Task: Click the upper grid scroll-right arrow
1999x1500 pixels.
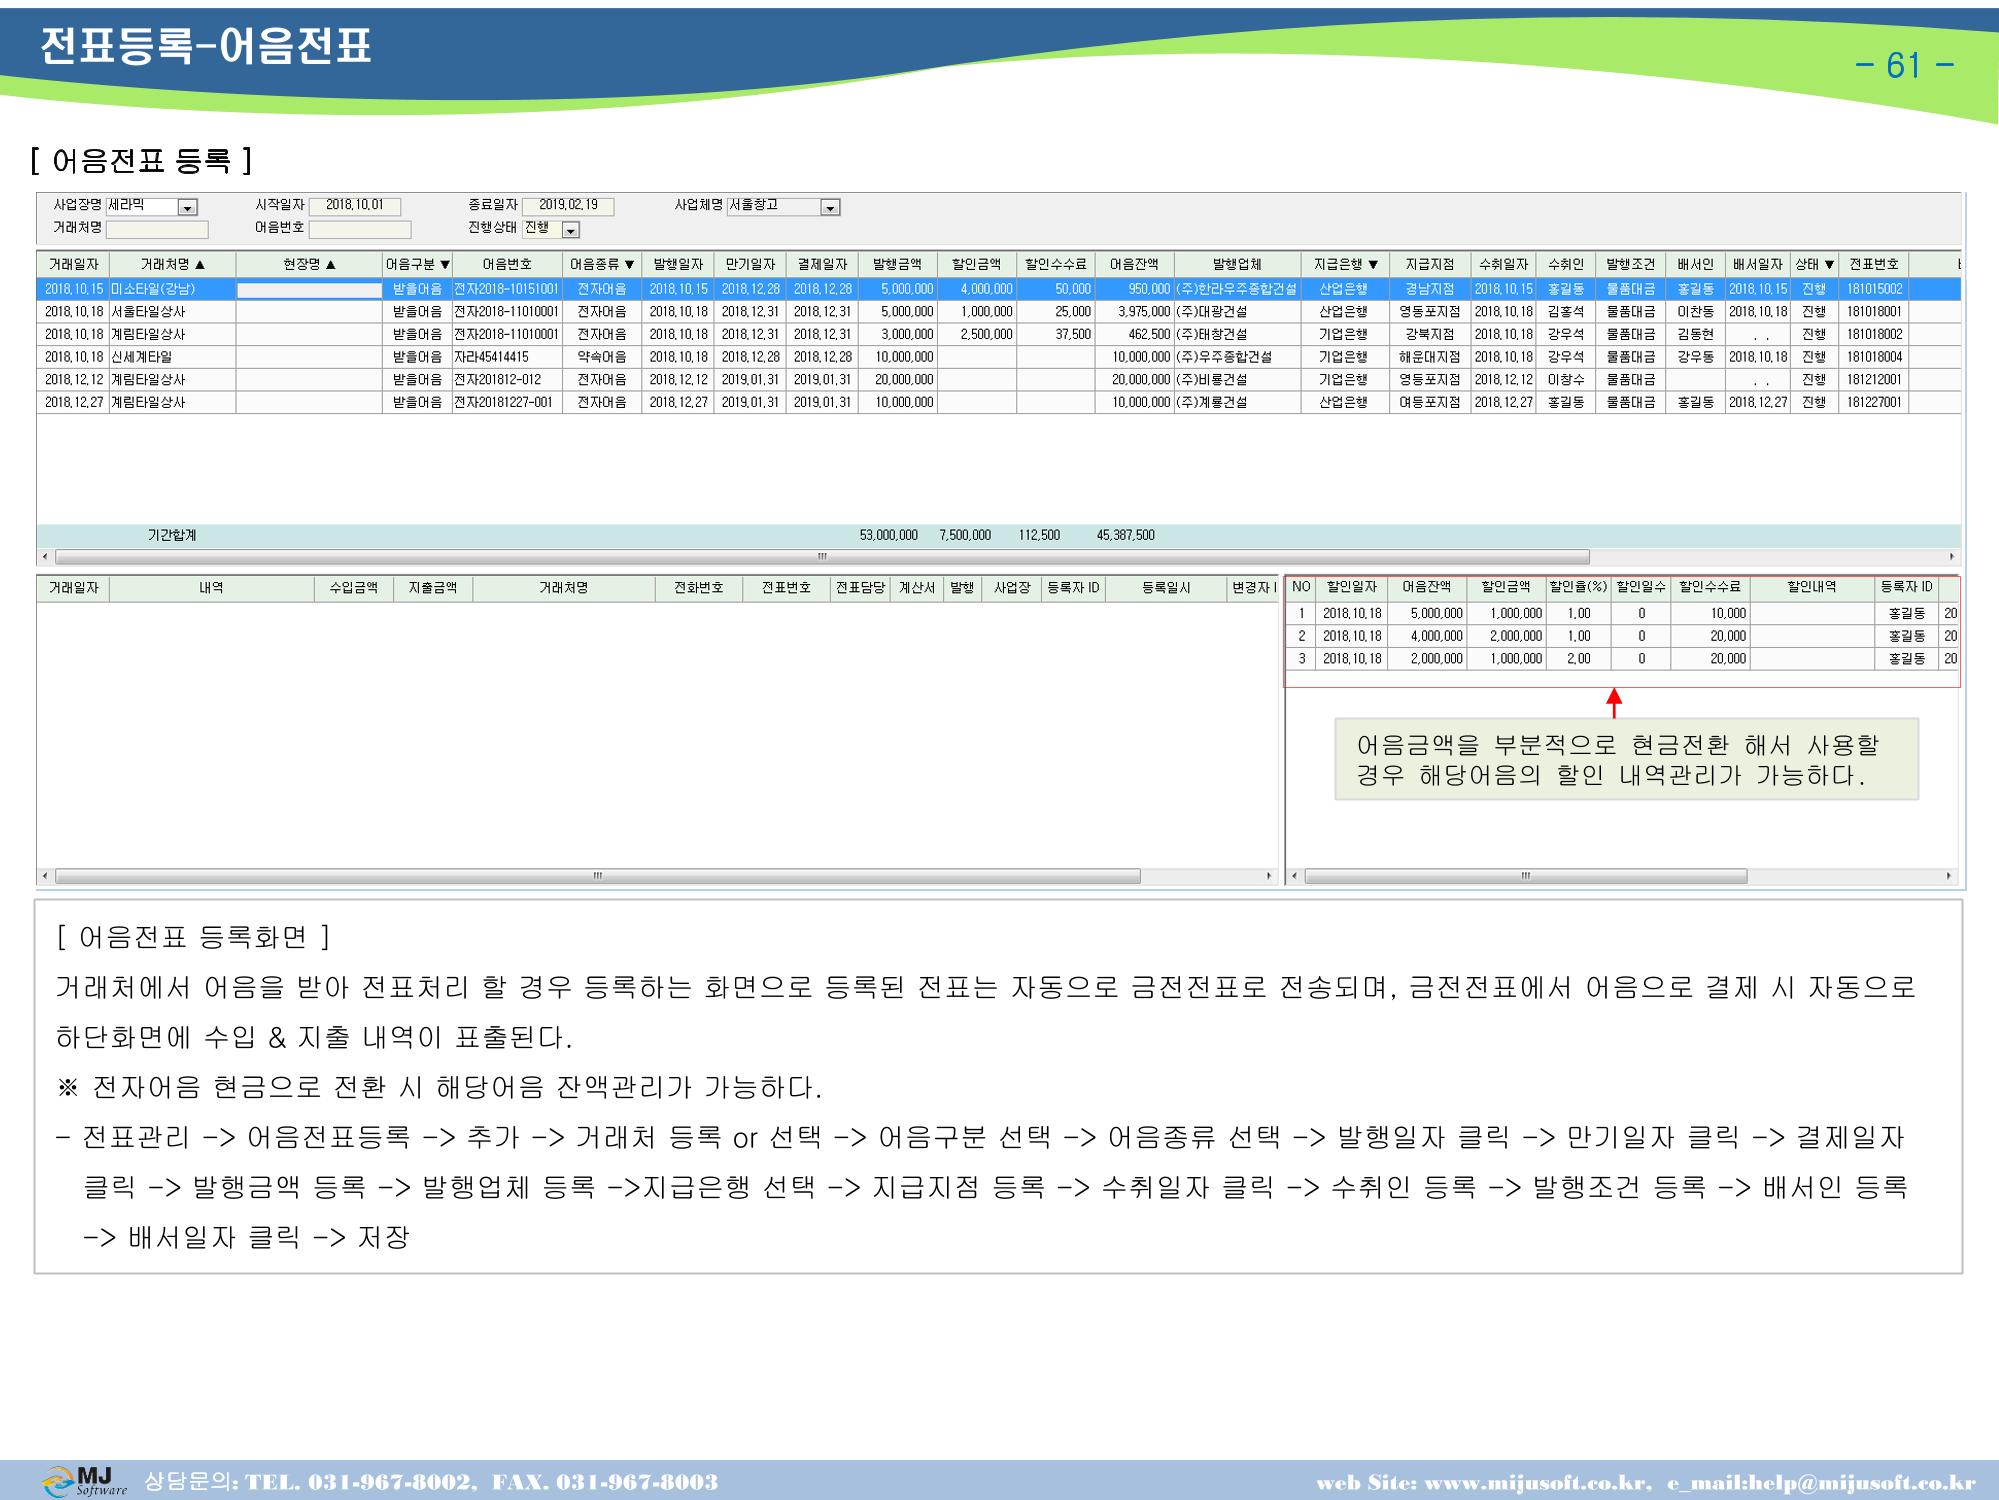Action: click(1952, 557)
